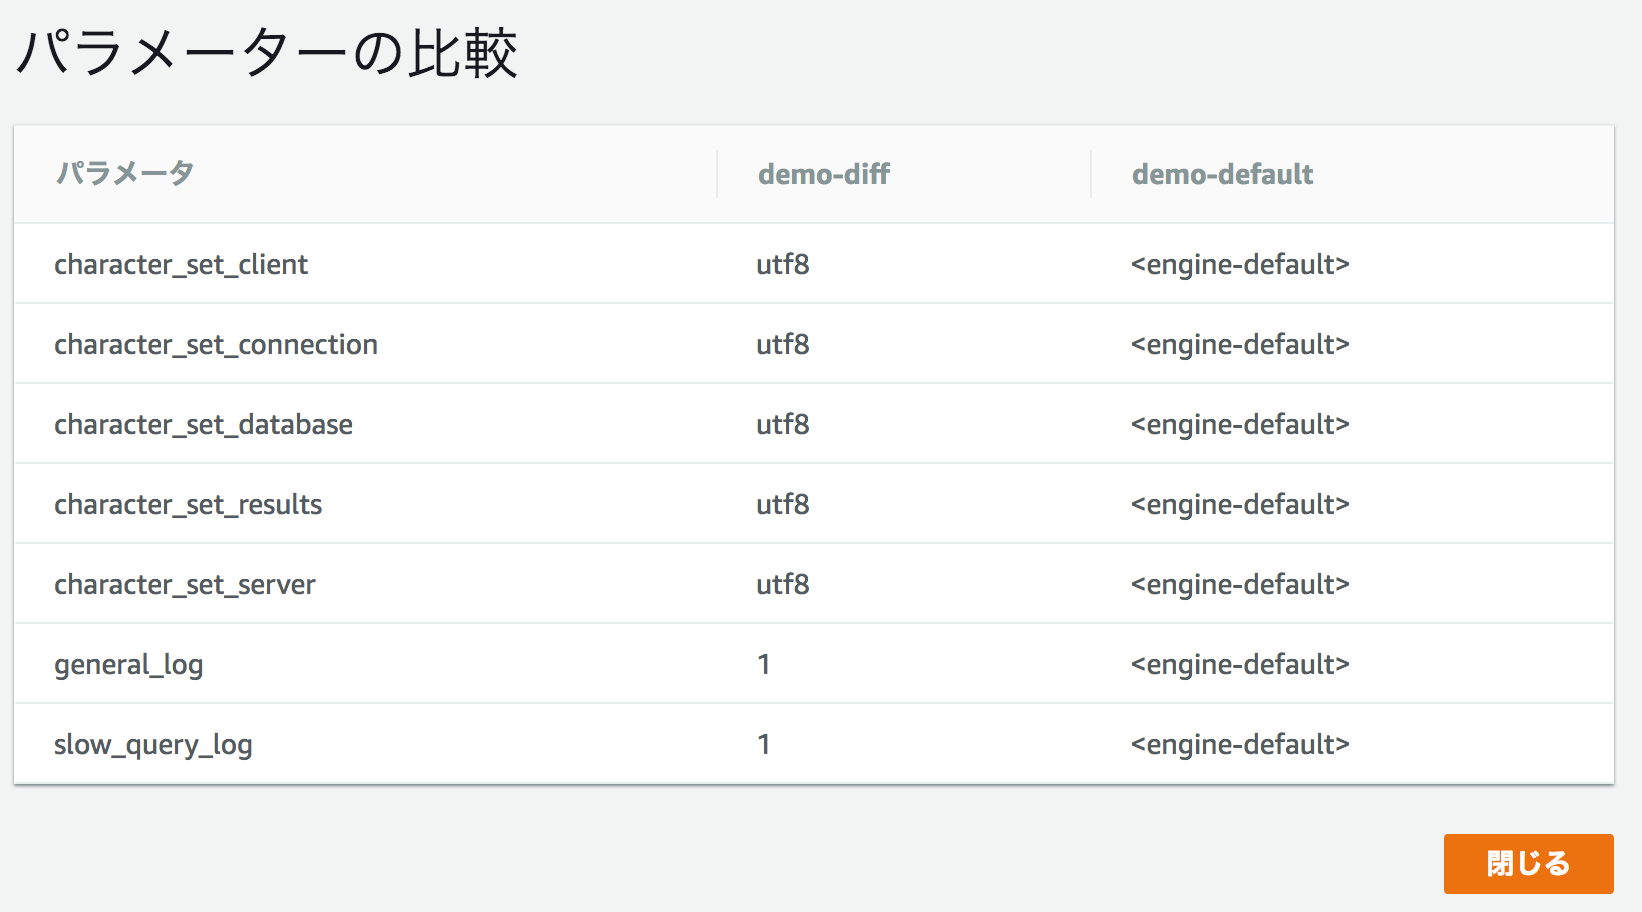Click utf8 value for character_set_client
Screen dimensions: 1642x912
tap(782, 264)
